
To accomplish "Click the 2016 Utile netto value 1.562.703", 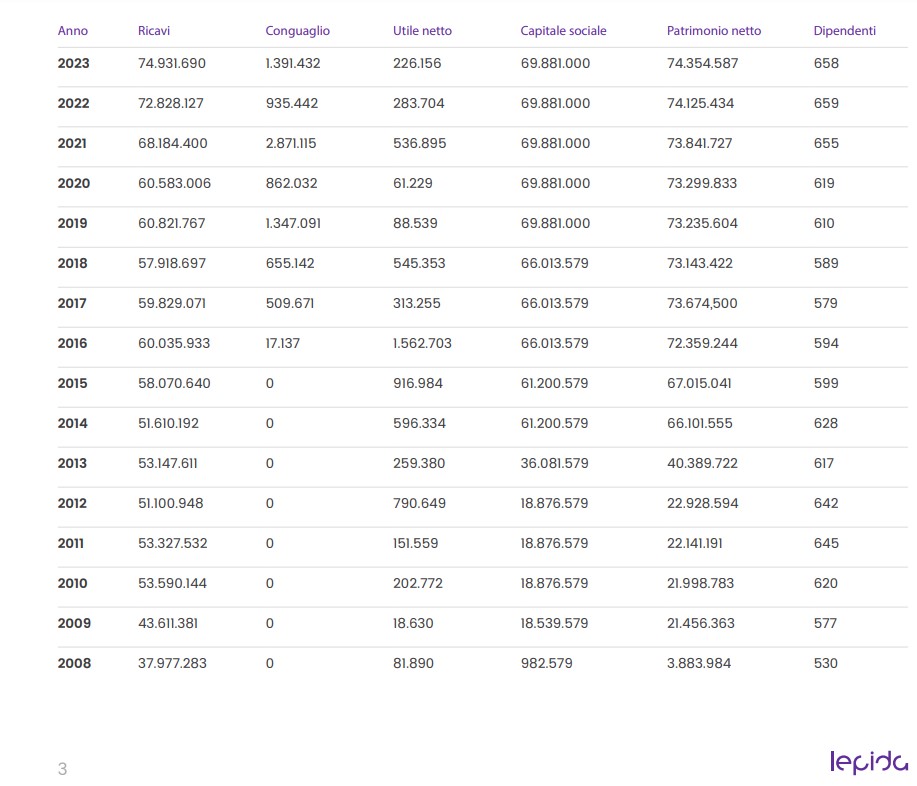I will [x=422, y=343].
